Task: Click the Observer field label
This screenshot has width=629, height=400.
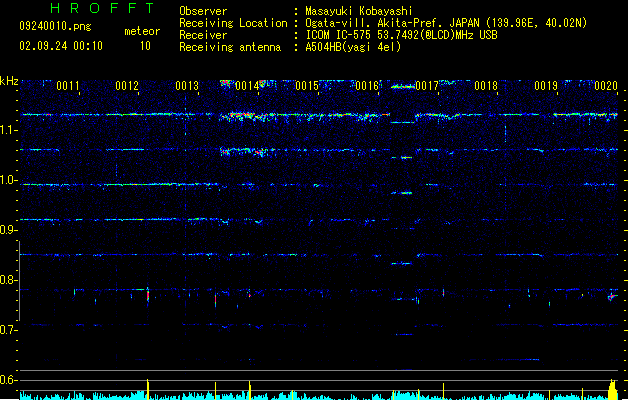Action: click(203, 11)
